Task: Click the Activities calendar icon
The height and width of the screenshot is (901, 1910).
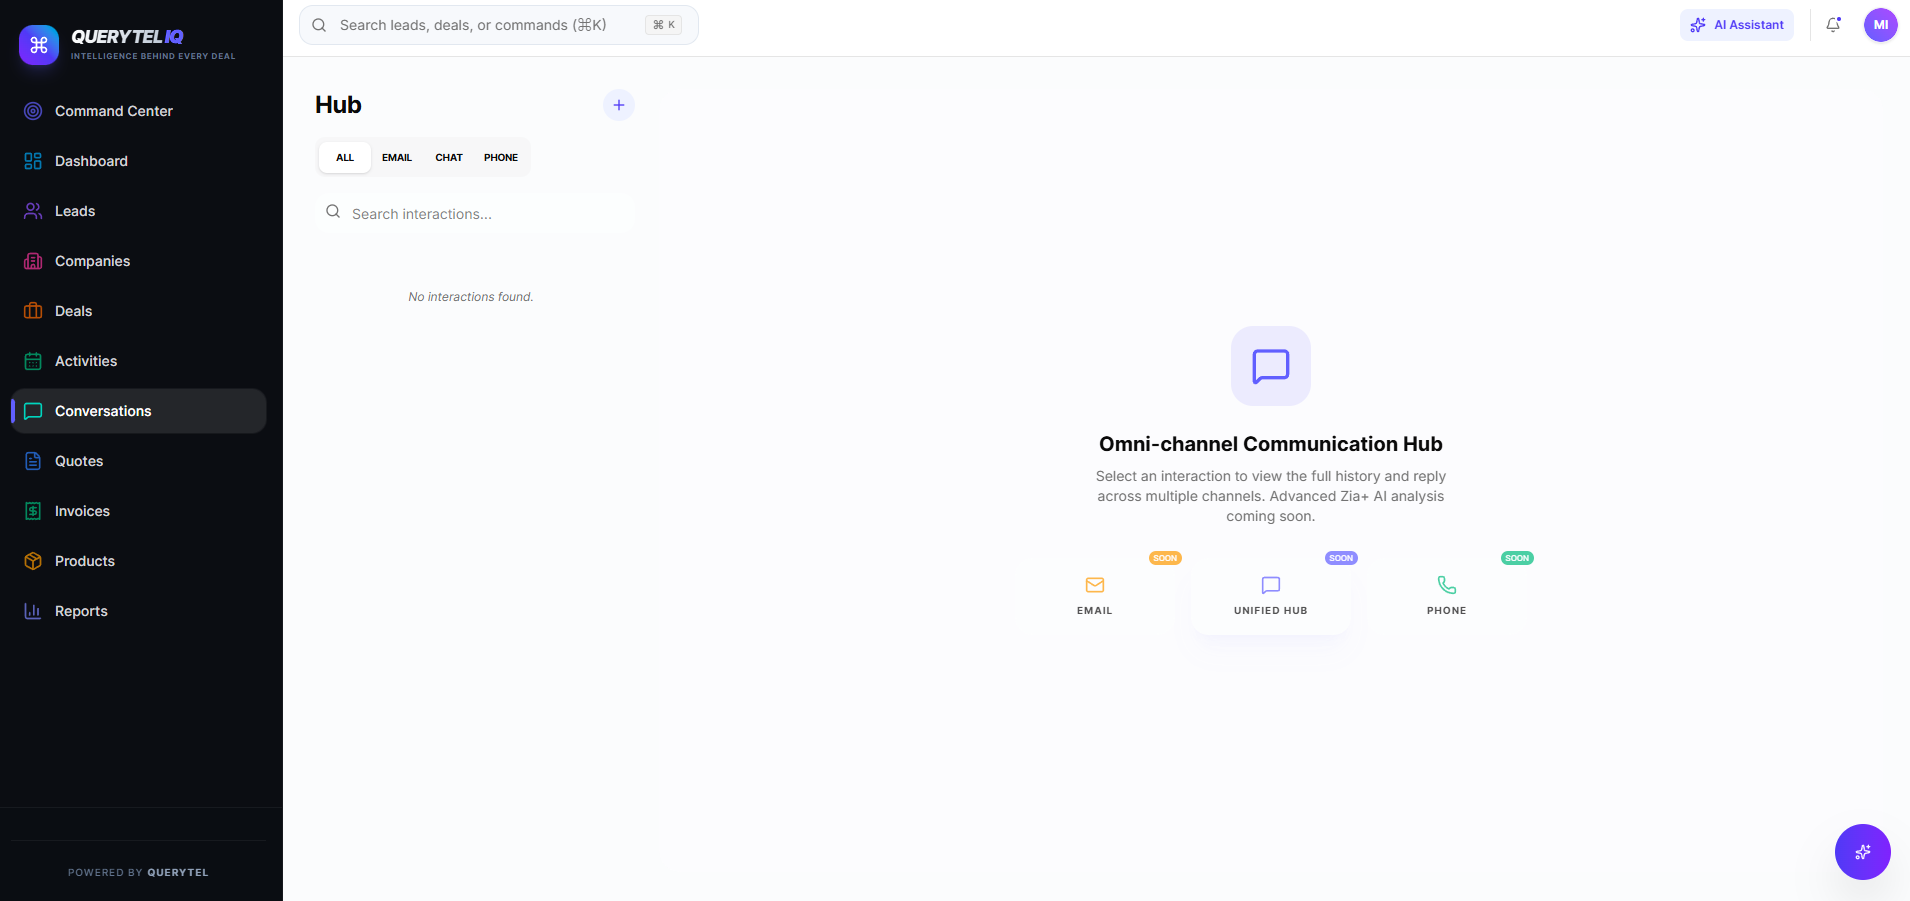Action: click(x=33, y=360)
